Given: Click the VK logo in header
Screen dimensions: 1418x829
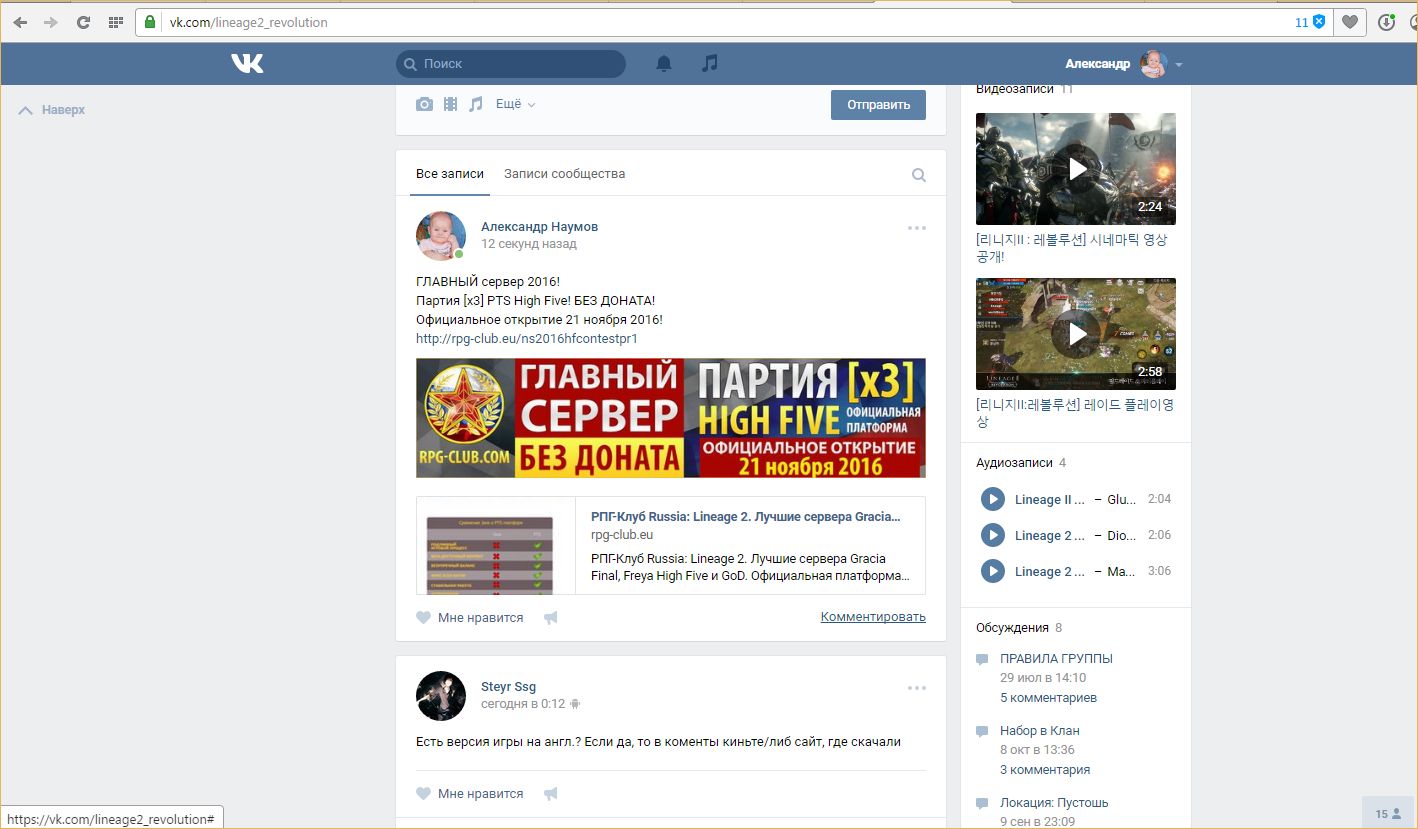Looking at the screenshot, I should pyautogui.click(x=247, y=64).
